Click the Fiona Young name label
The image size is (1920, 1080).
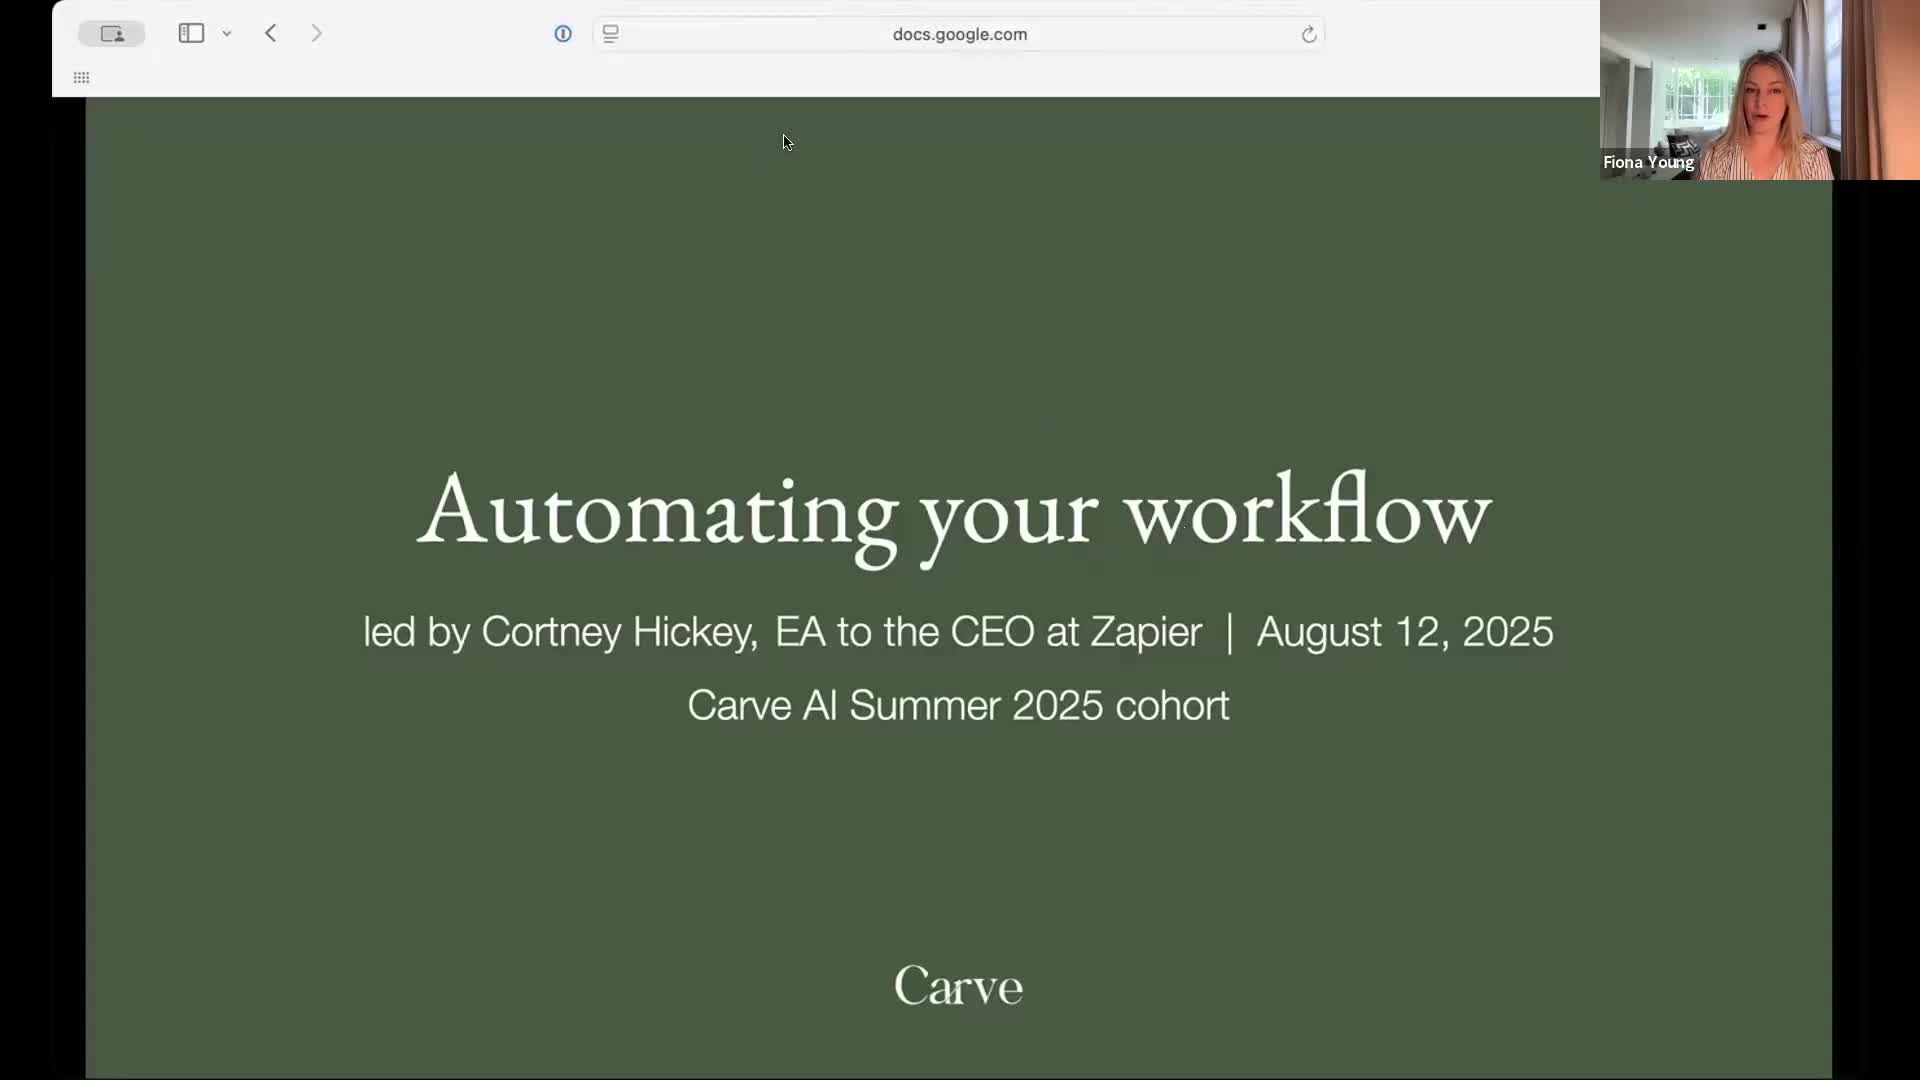click(1648, 162)
